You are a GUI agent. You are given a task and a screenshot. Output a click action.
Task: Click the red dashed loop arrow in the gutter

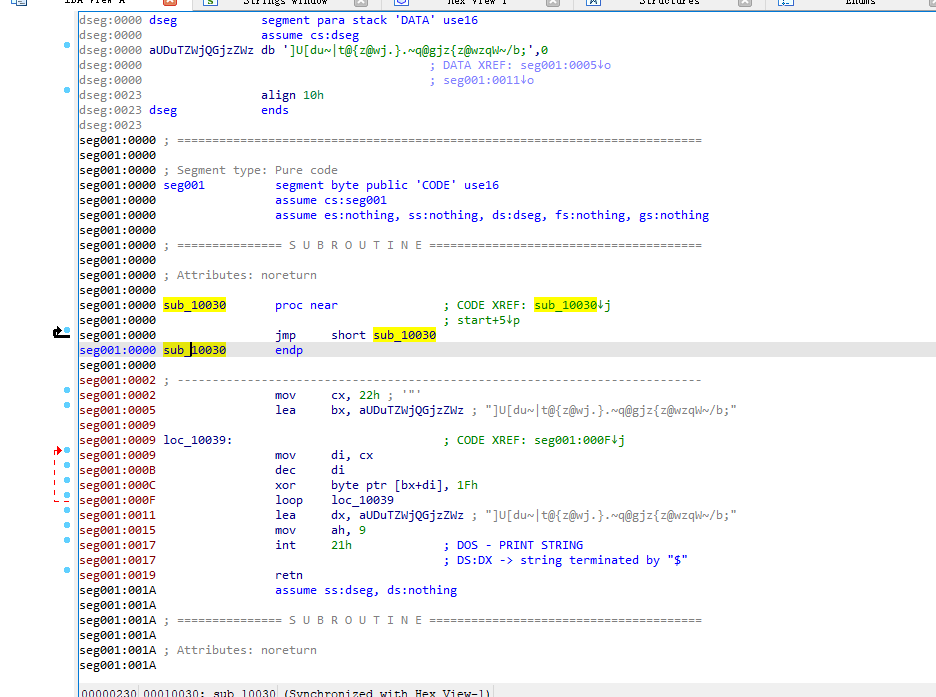coord(56,474)
